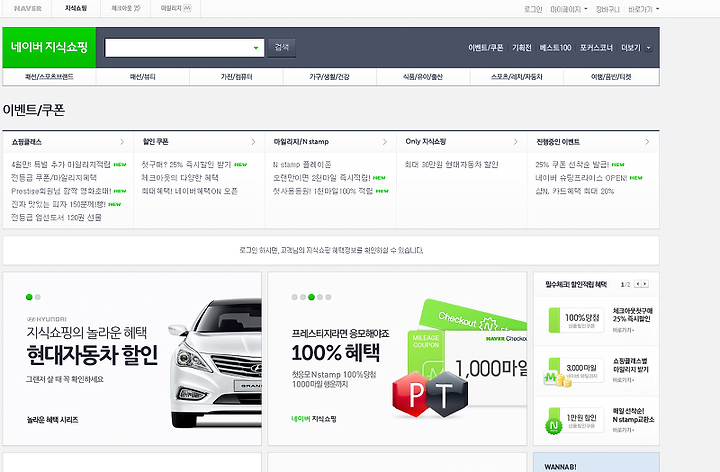Open the 피자 150분께 event link
Screen dimensions: 720x472
58,204
